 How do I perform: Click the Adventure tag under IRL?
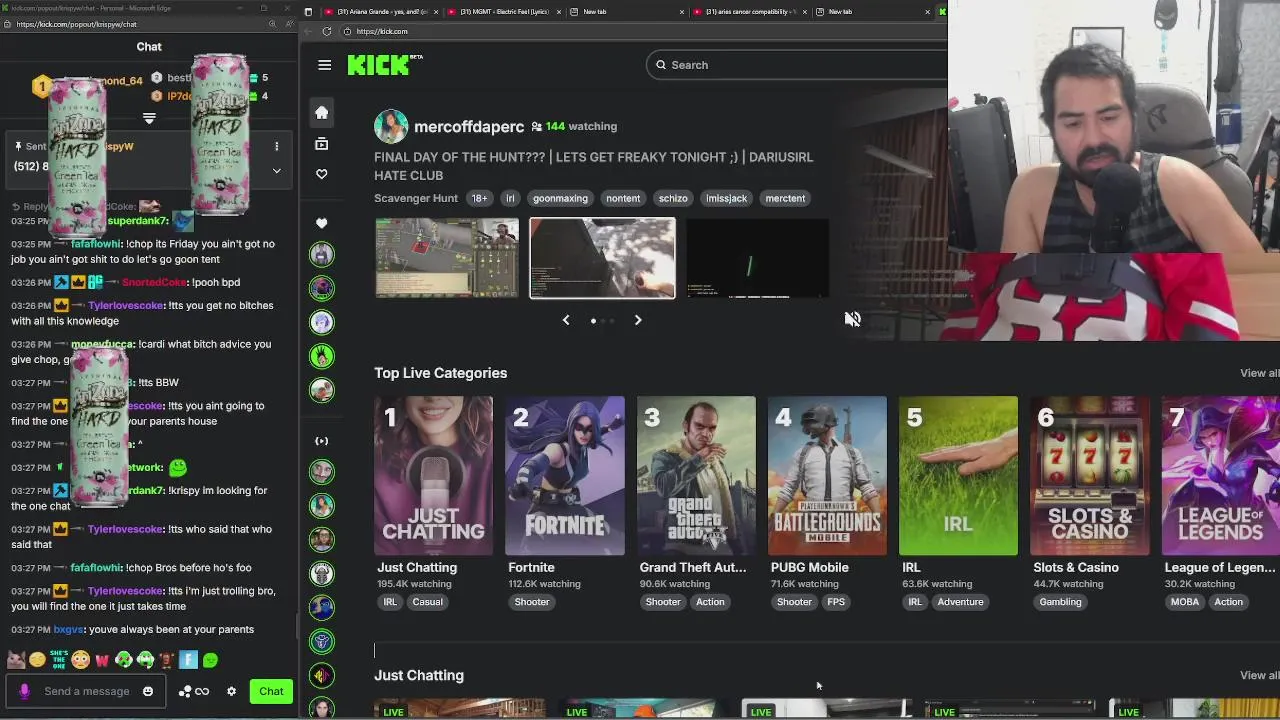click(960, 602)
